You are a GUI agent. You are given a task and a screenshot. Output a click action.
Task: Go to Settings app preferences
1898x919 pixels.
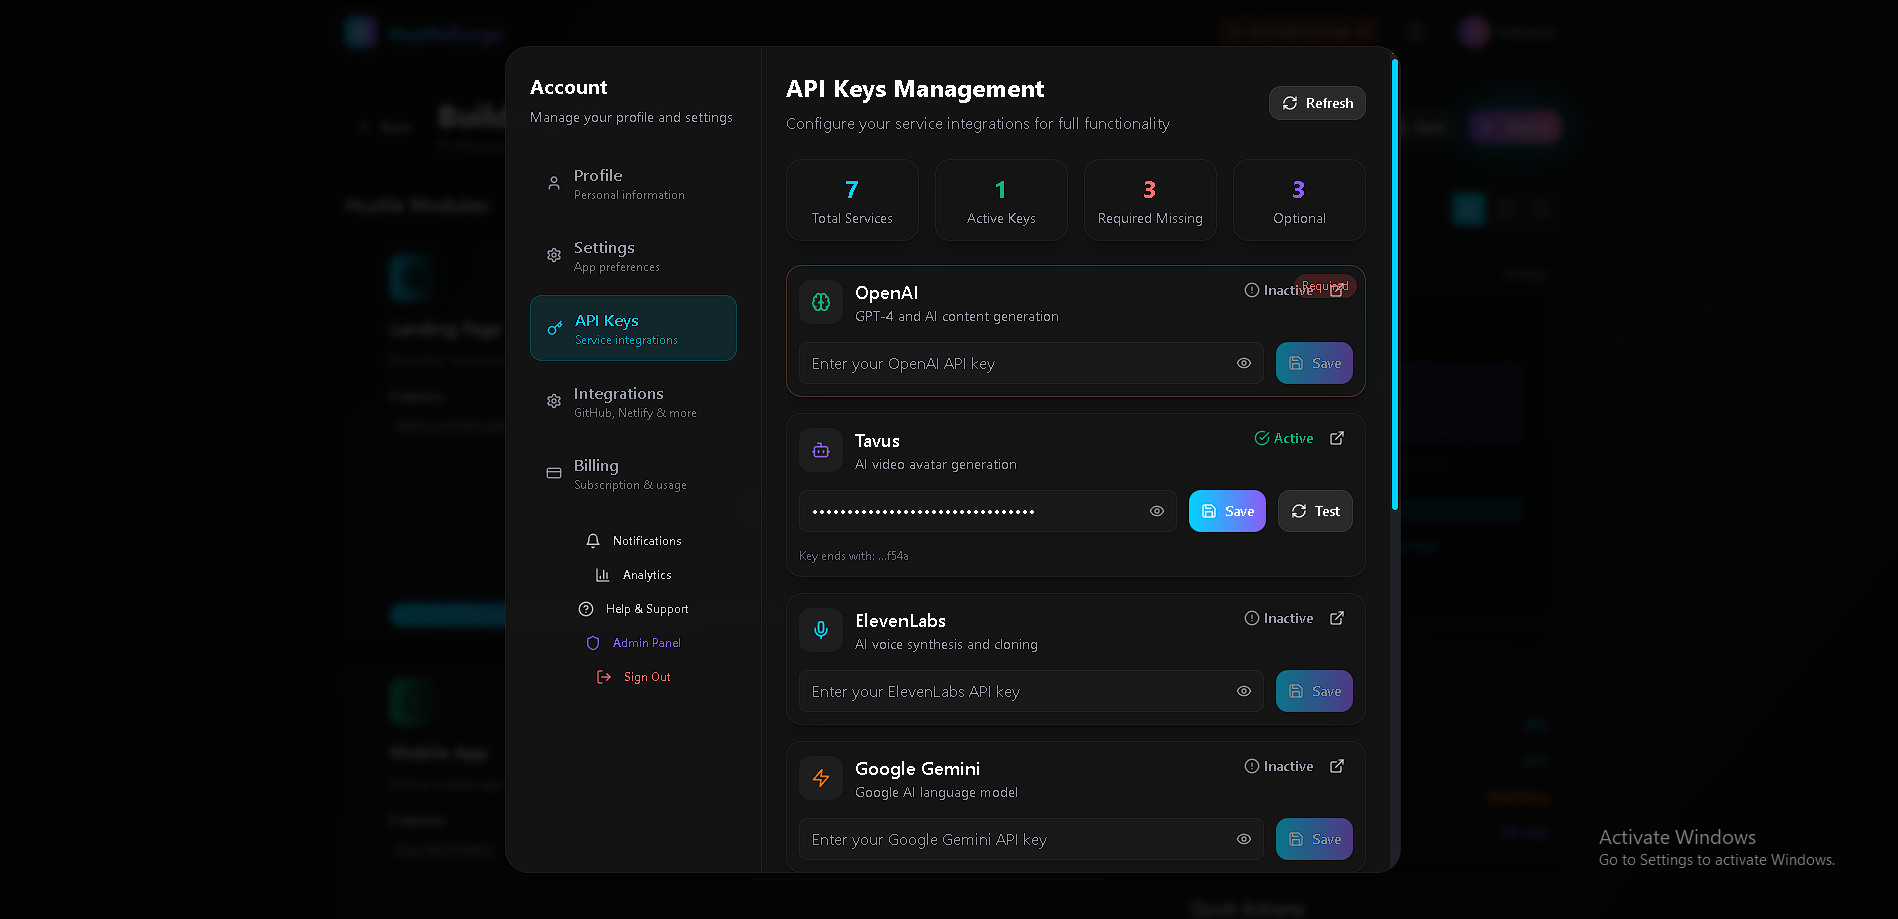click(x=633, y=256)
